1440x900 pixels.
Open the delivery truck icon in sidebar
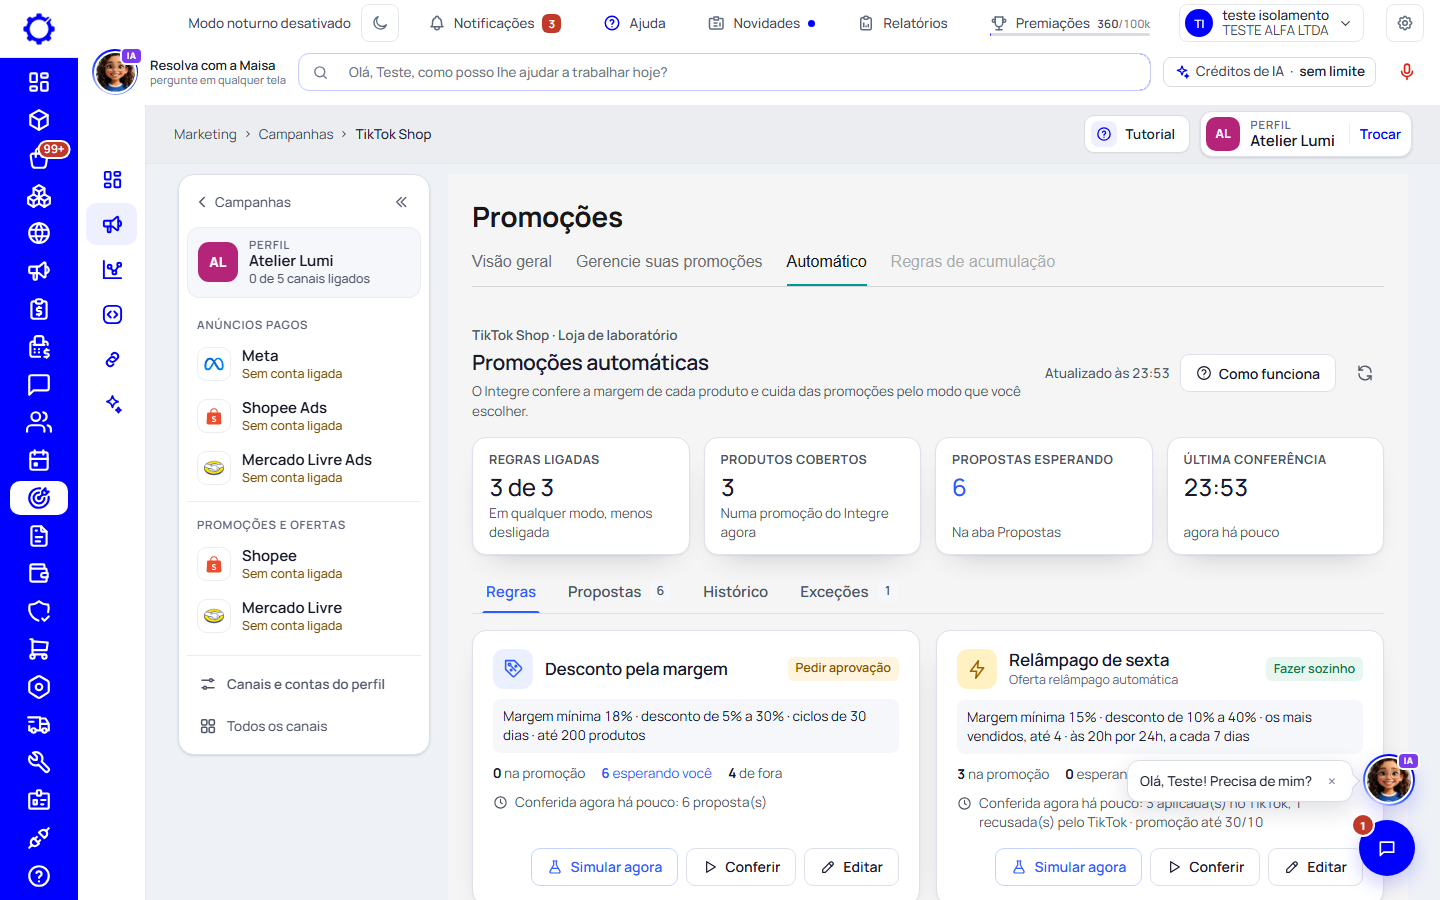[x=39, y=725]
